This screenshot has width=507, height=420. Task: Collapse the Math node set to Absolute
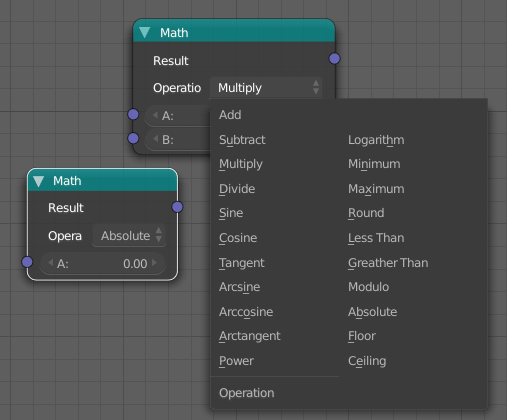point(39,181)
